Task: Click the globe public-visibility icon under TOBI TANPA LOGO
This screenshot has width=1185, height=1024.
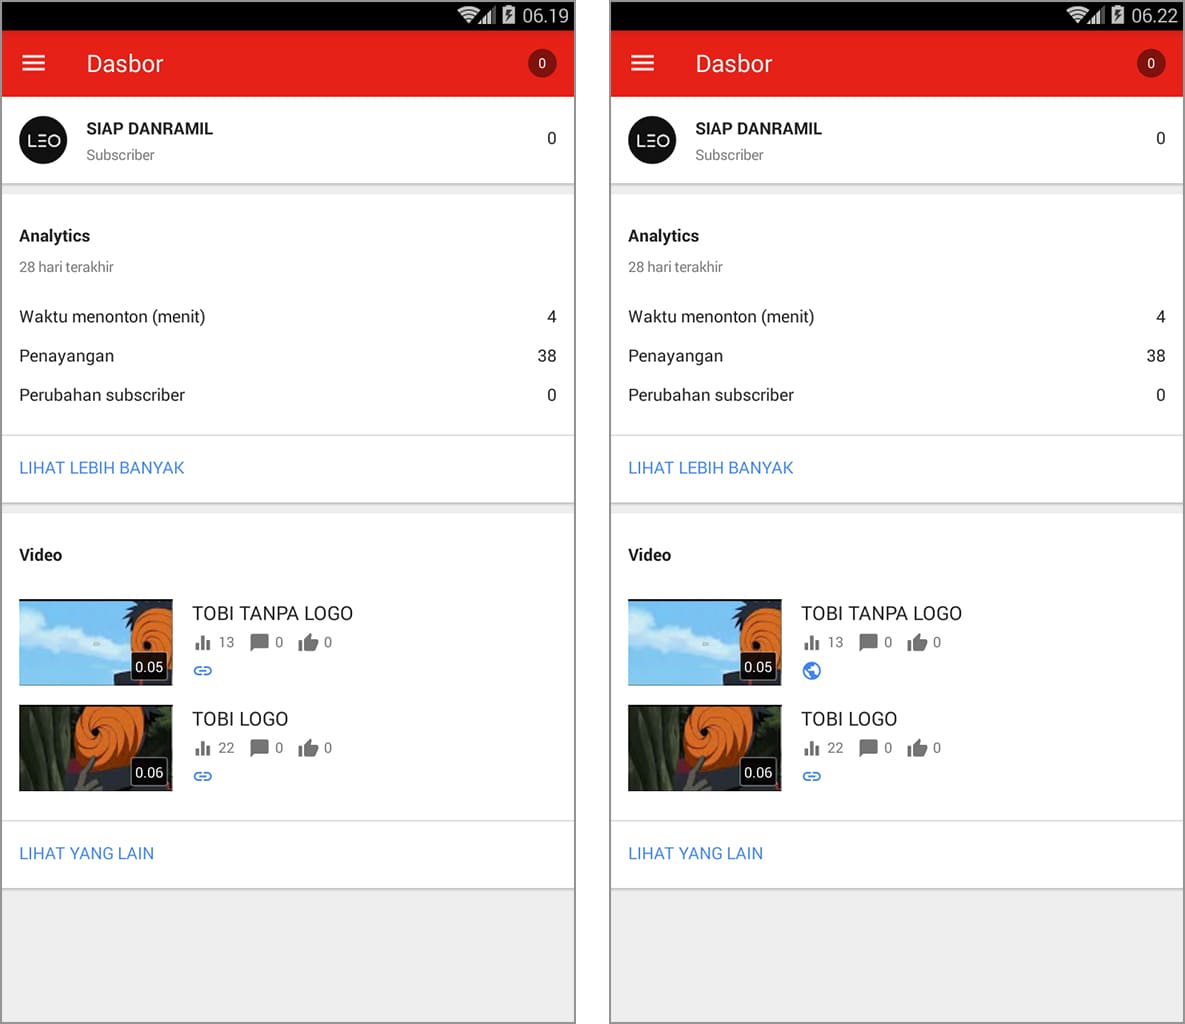Action: tap(812, 671)
